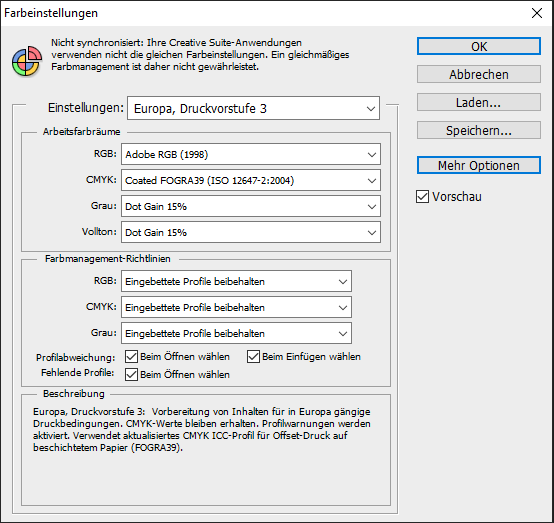
Task: Click the Einstellungen label
Action: click(x=86, y=107)
